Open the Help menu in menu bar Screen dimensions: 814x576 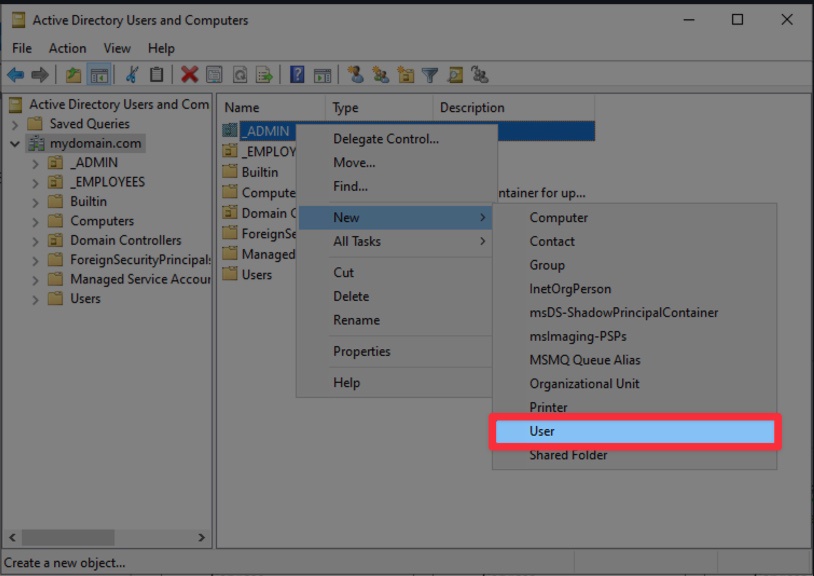tap(161, 48)
